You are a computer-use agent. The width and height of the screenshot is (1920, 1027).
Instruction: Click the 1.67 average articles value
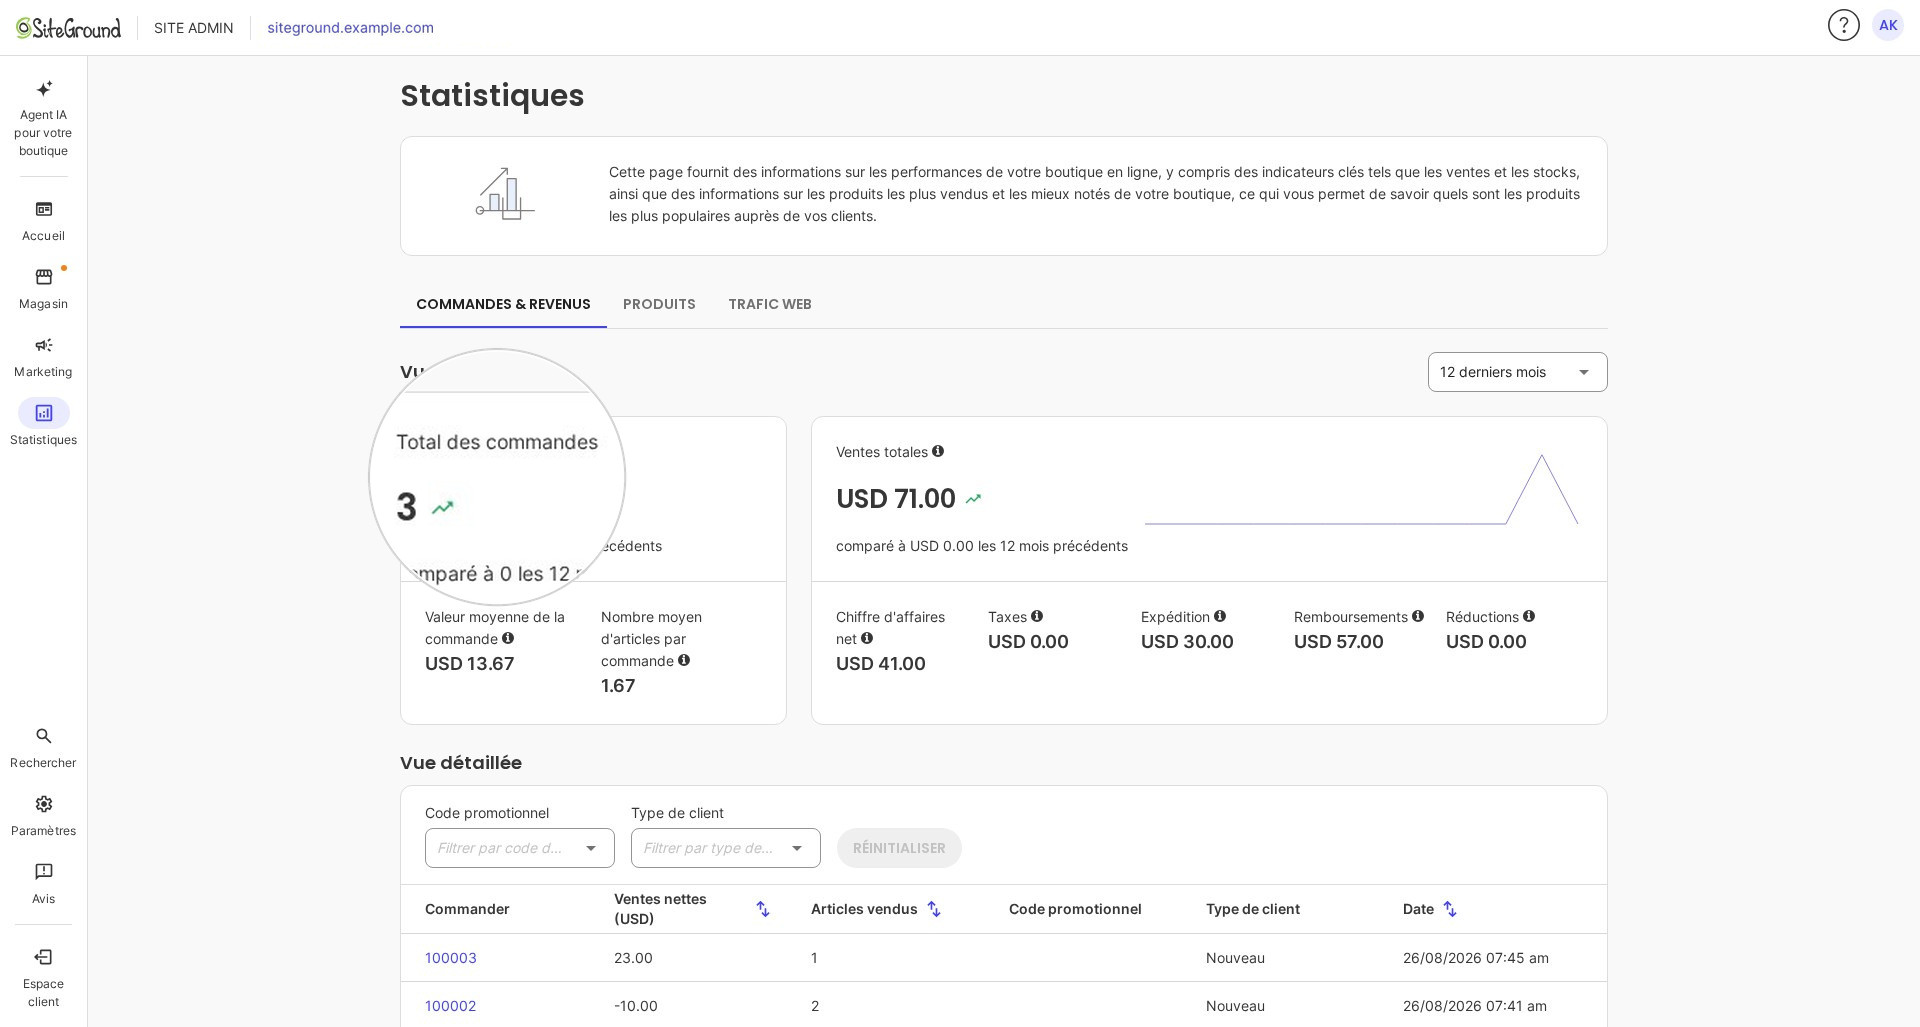click(x=618, y=686)
